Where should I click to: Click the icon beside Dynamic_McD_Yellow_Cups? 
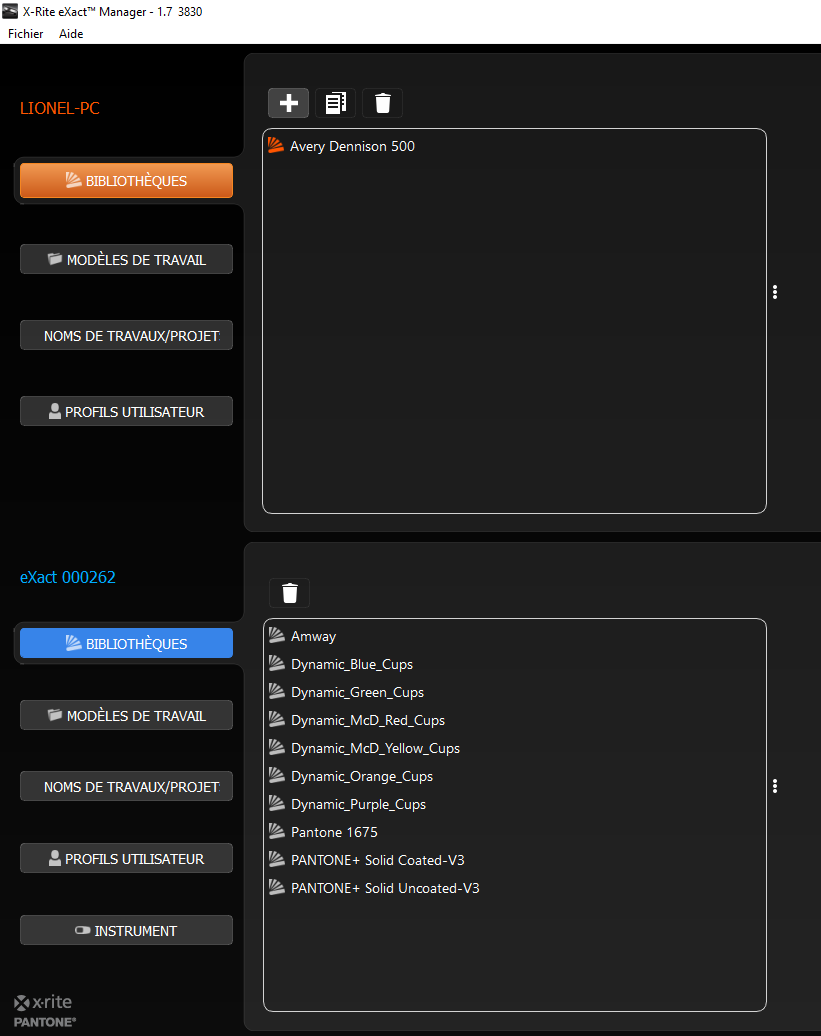click(x=277, y=747)
